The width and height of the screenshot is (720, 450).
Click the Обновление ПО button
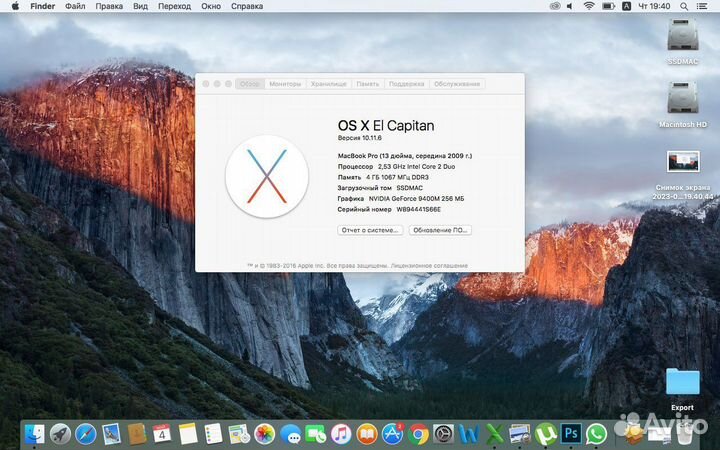pyautogui.click(x=440, y=230)
